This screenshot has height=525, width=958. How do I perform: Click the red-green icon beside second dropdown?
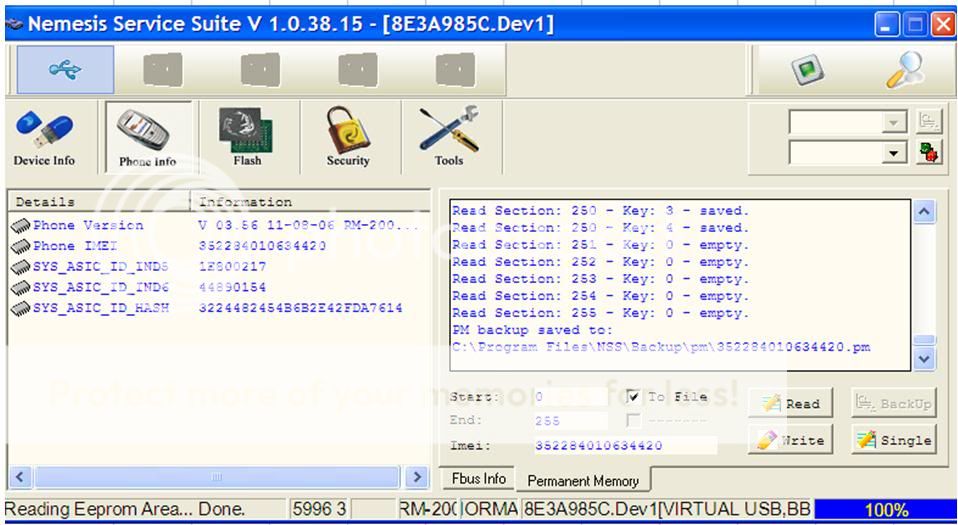tap(929, 152)
